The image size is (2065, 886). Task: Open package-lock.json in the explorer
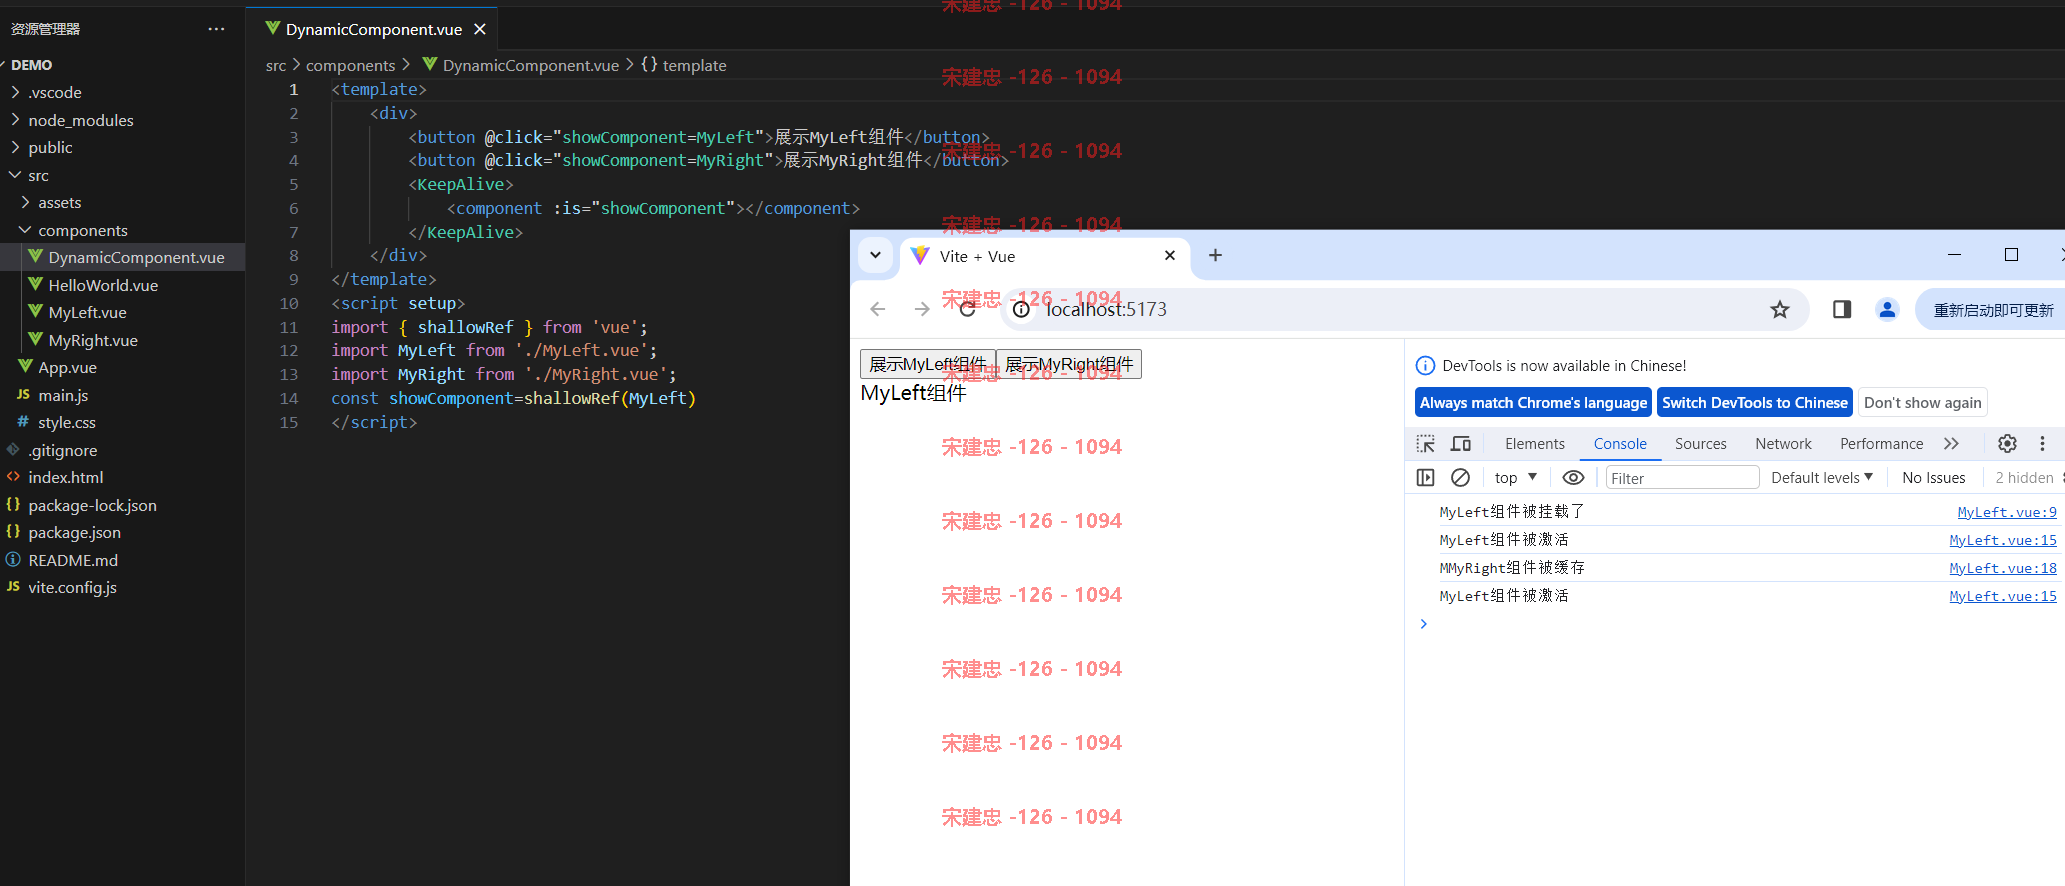click(92, 505)
